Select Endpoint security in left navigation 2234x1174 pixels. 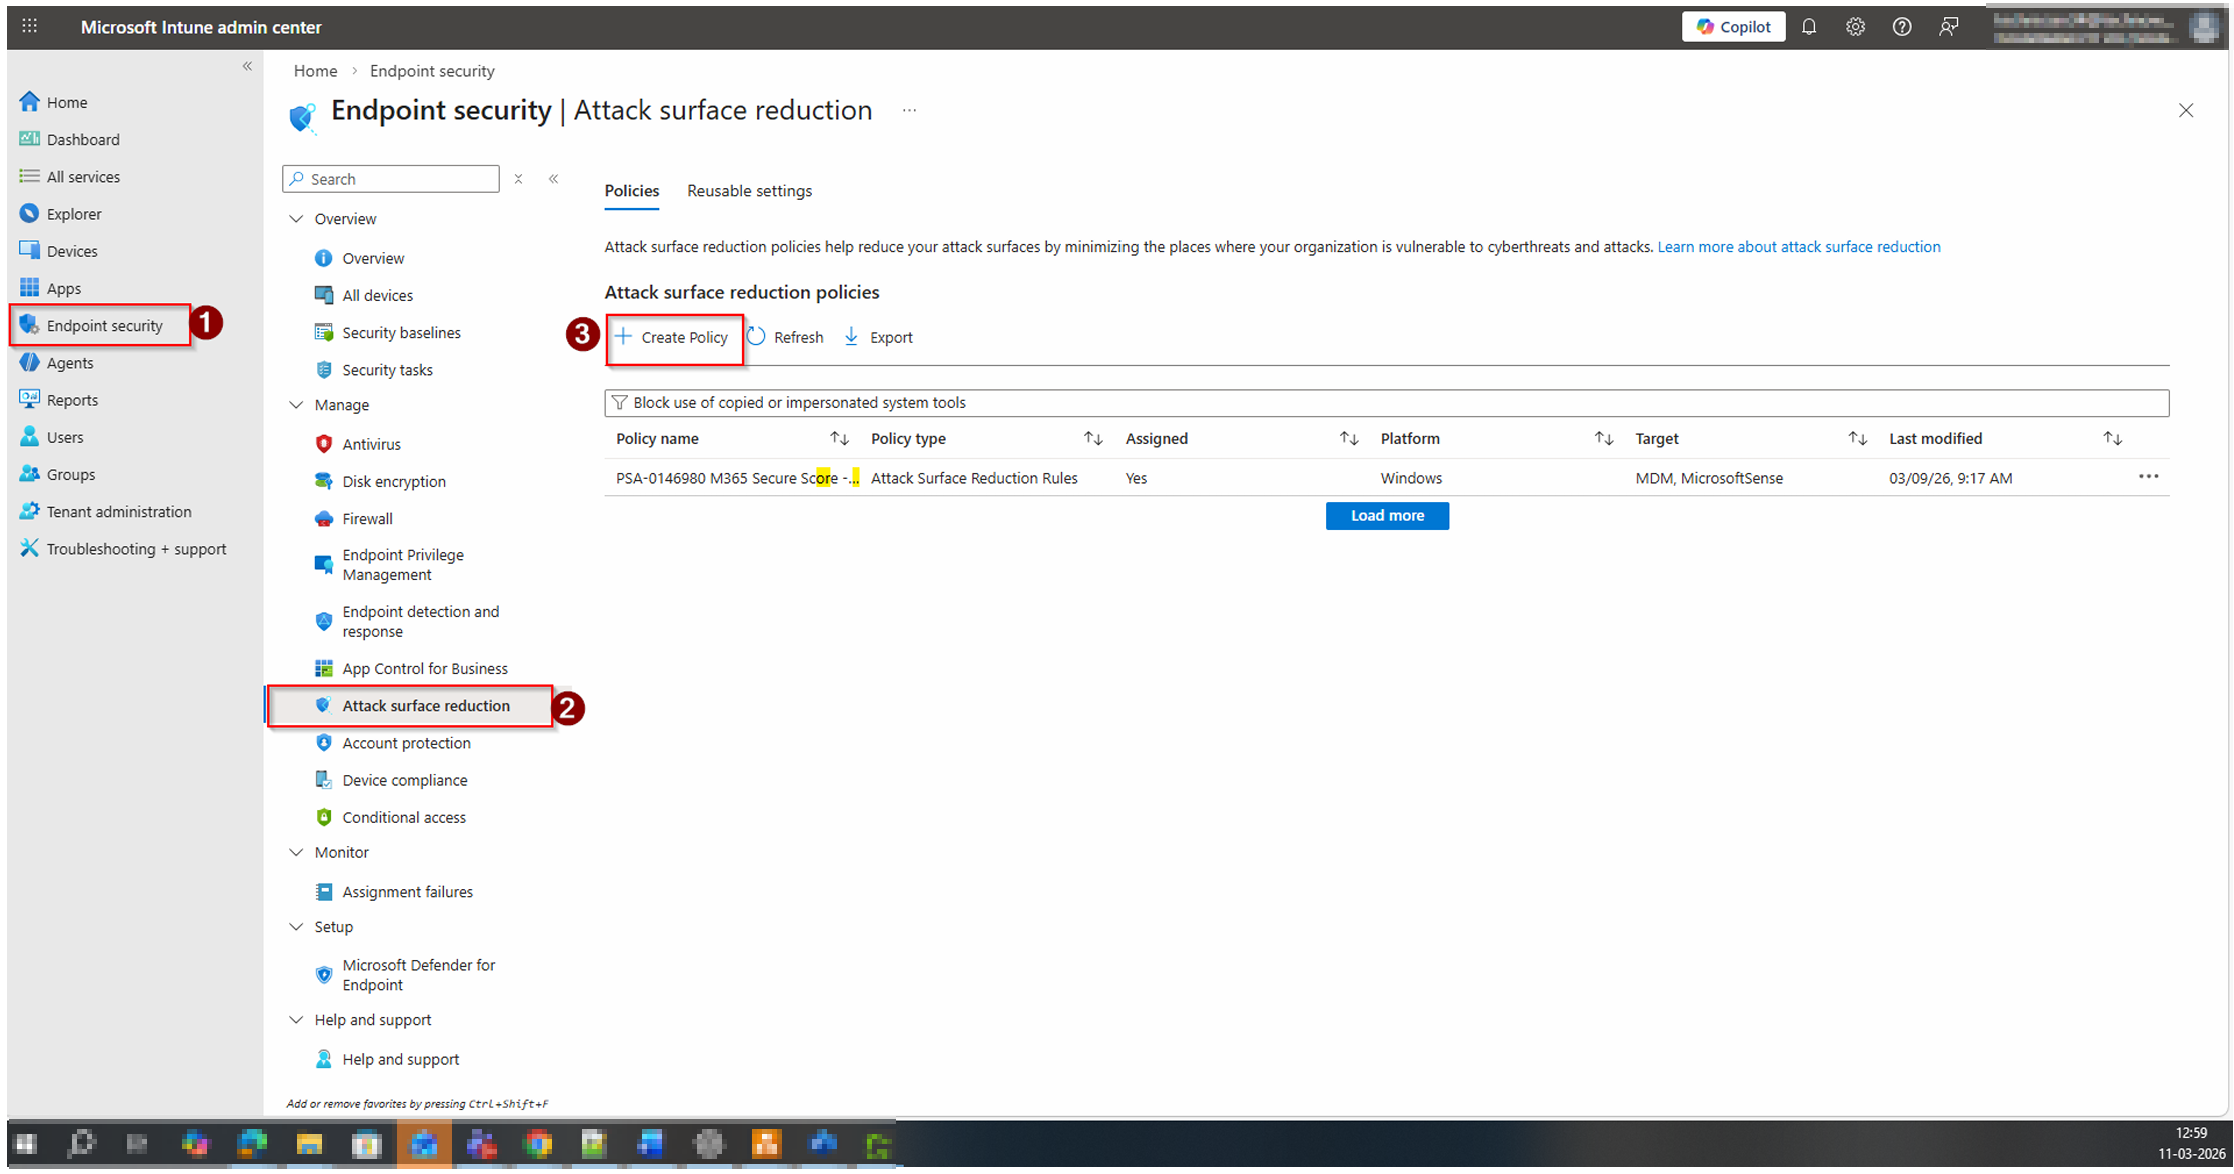[100, 325]
